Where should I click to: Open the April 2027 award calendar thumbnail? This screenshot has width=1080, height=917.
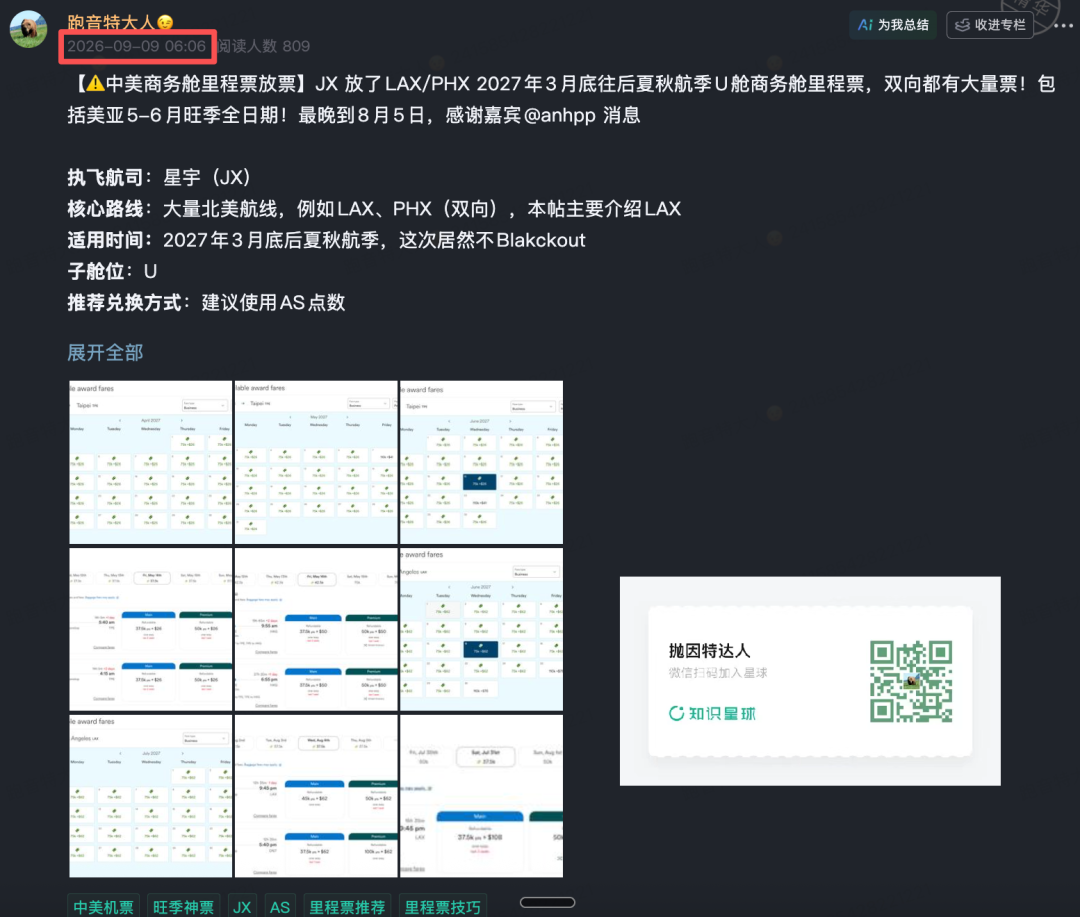pyautogui.click(x=151, y=462)
